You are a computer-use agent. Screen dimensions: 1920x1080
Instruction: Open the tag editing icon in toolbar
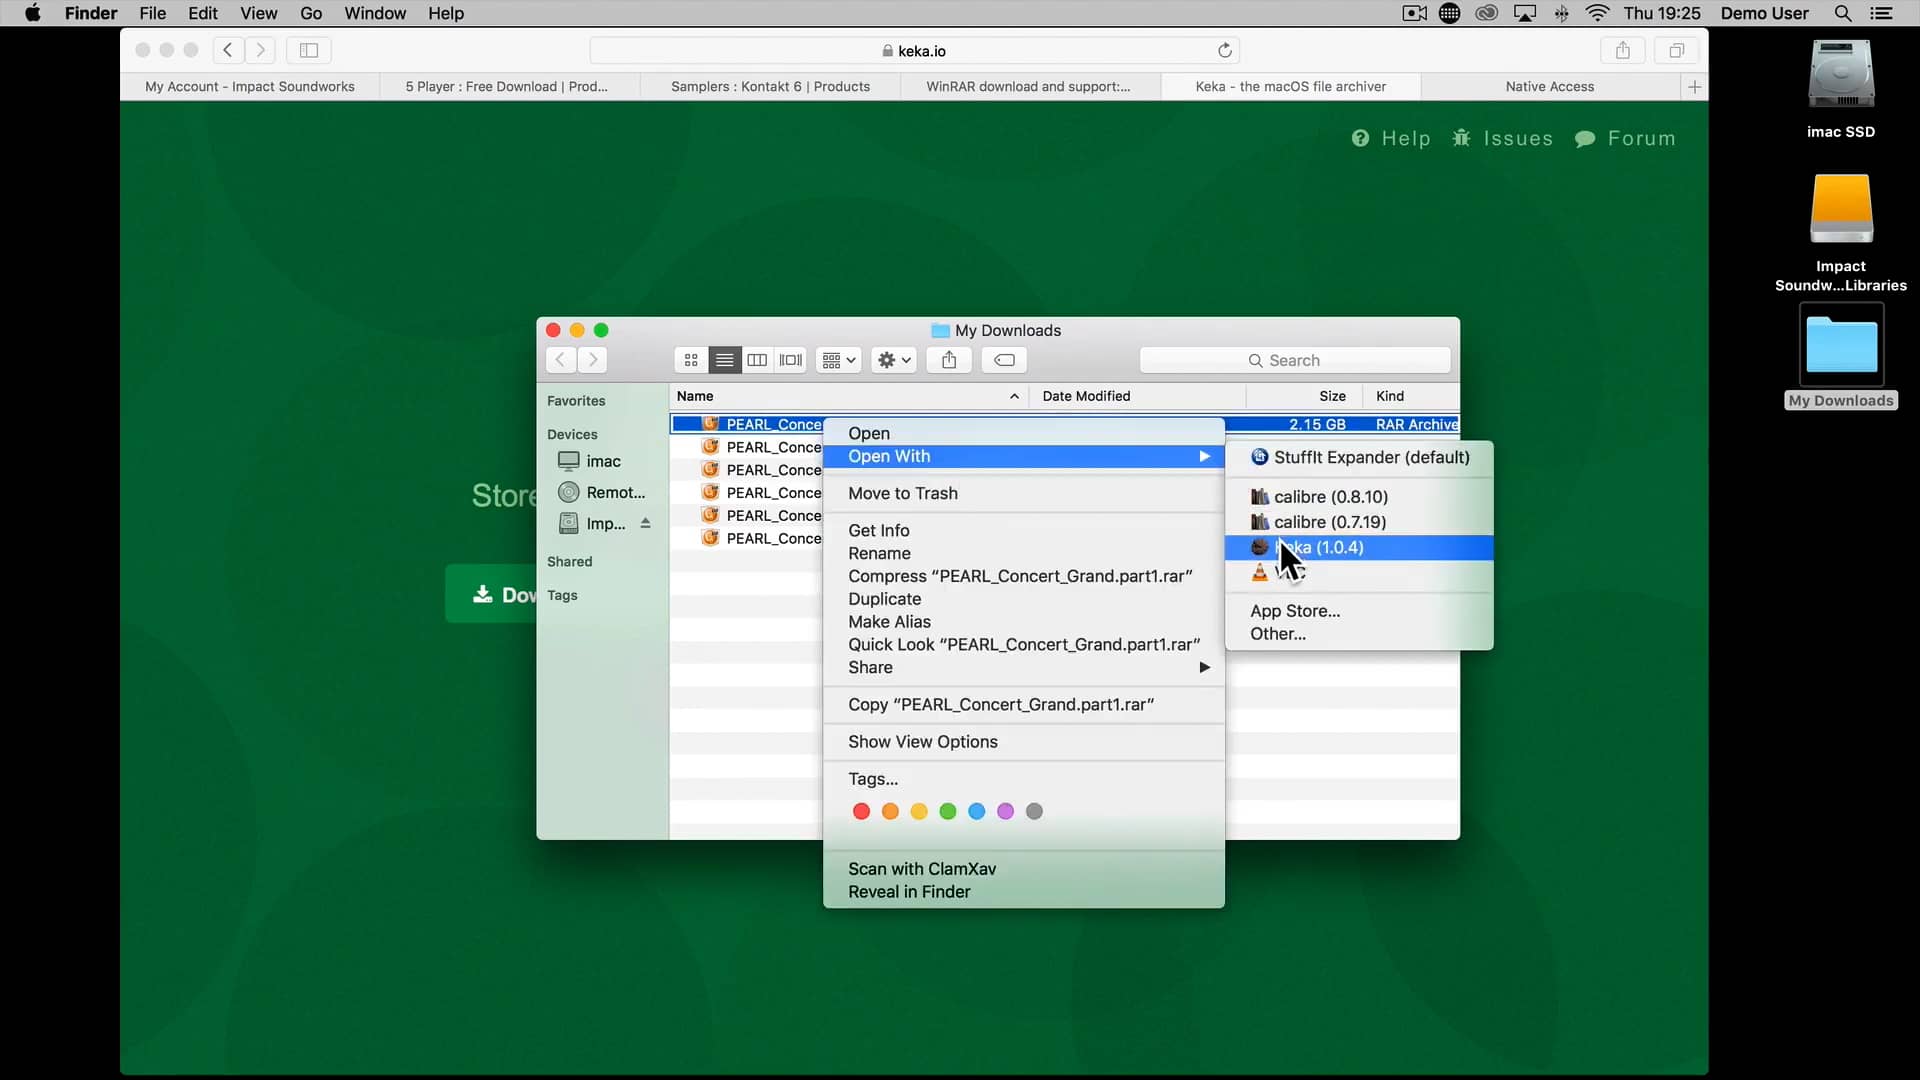pyautogui.click(x=1003, y=360)
